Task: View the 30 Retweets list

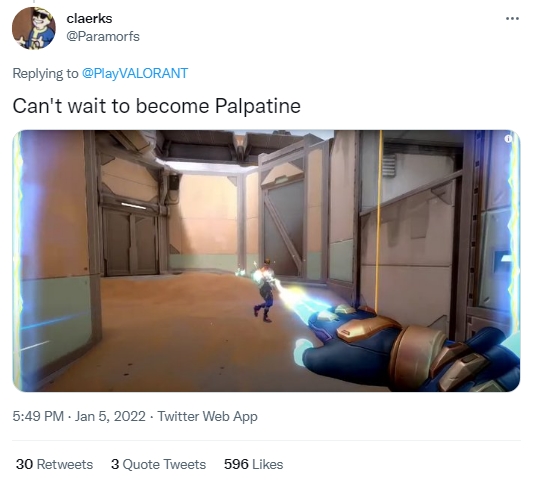Action: [54, 464]
